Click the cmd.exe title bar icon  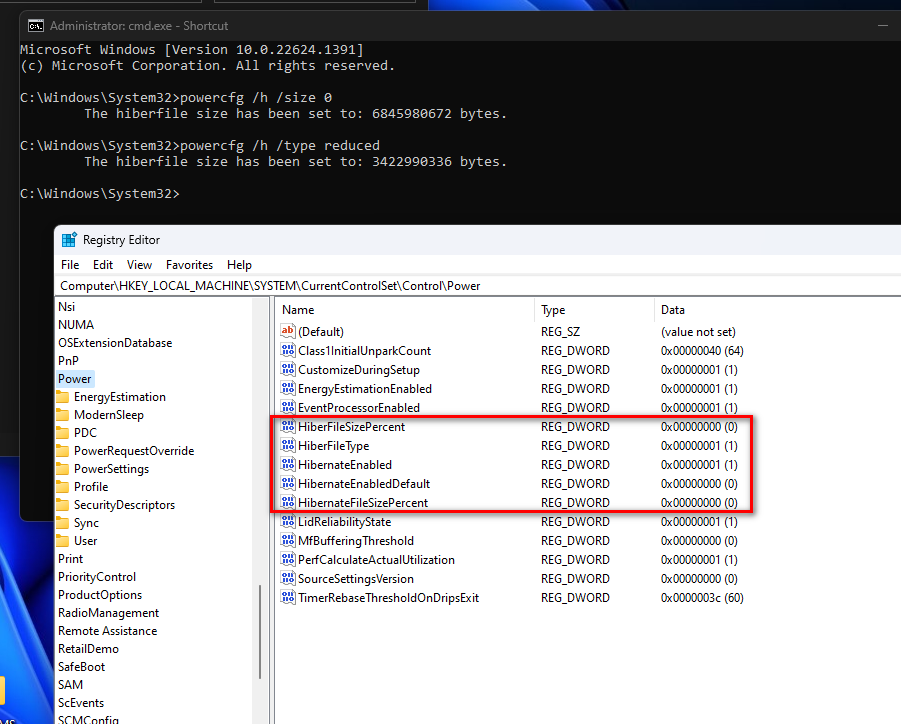[x=36, y=26]
